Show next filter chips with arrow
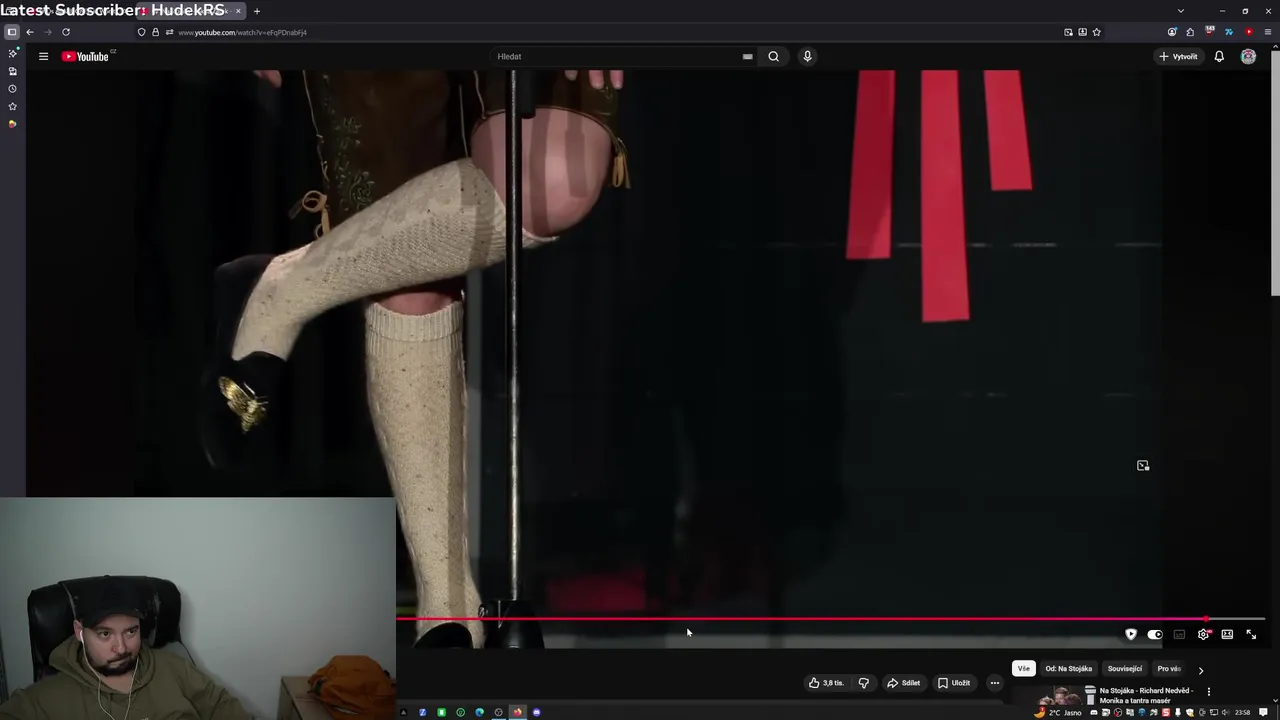This screenshot has width=1280, height=720. (x=1201, y=670)
